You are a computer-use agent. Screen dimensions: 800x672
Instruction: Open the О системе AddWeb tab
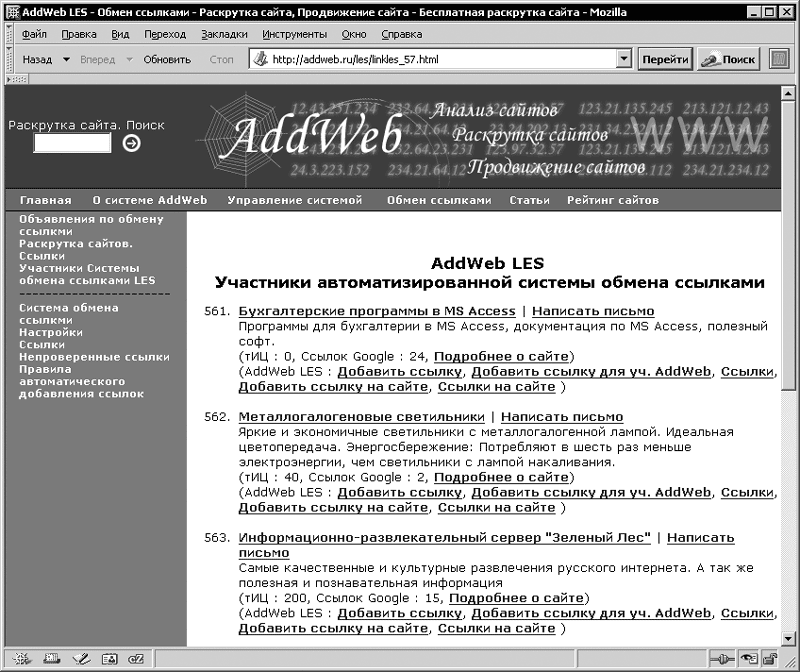150,201
